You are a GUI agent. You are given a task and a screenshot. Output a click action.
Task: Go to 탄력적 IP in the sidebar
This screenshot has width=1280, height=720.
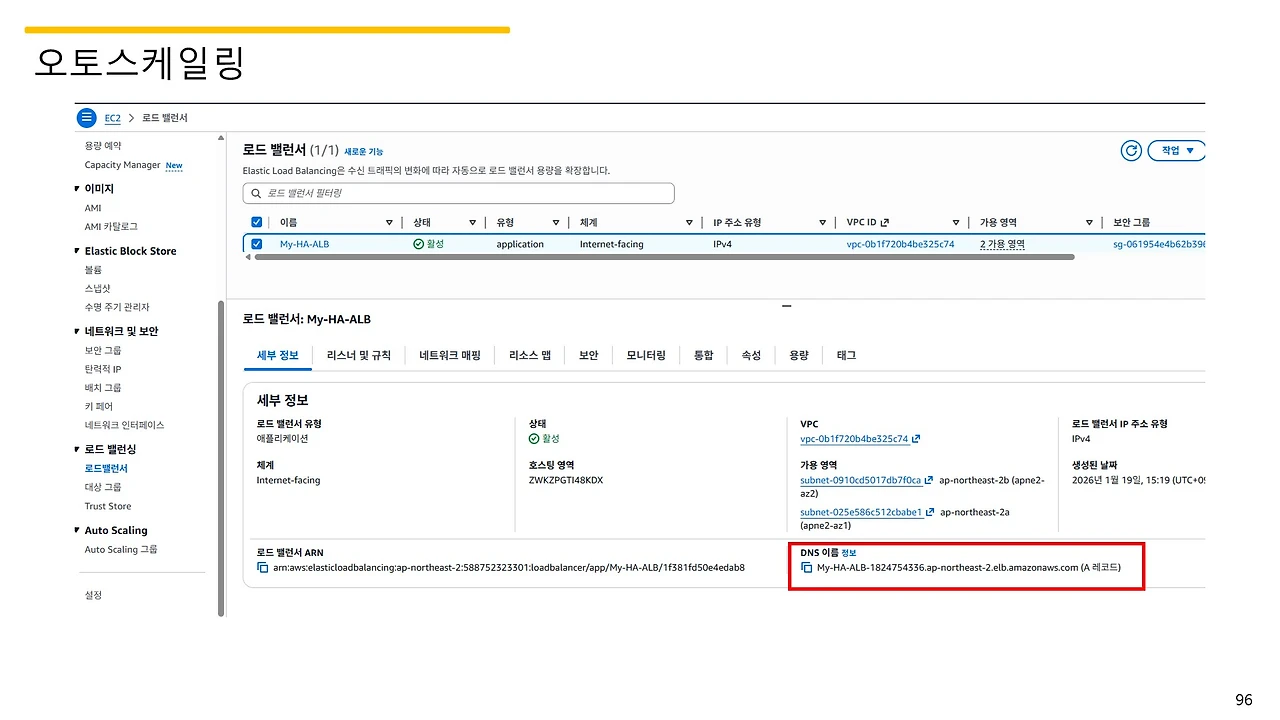click(103, 369)
